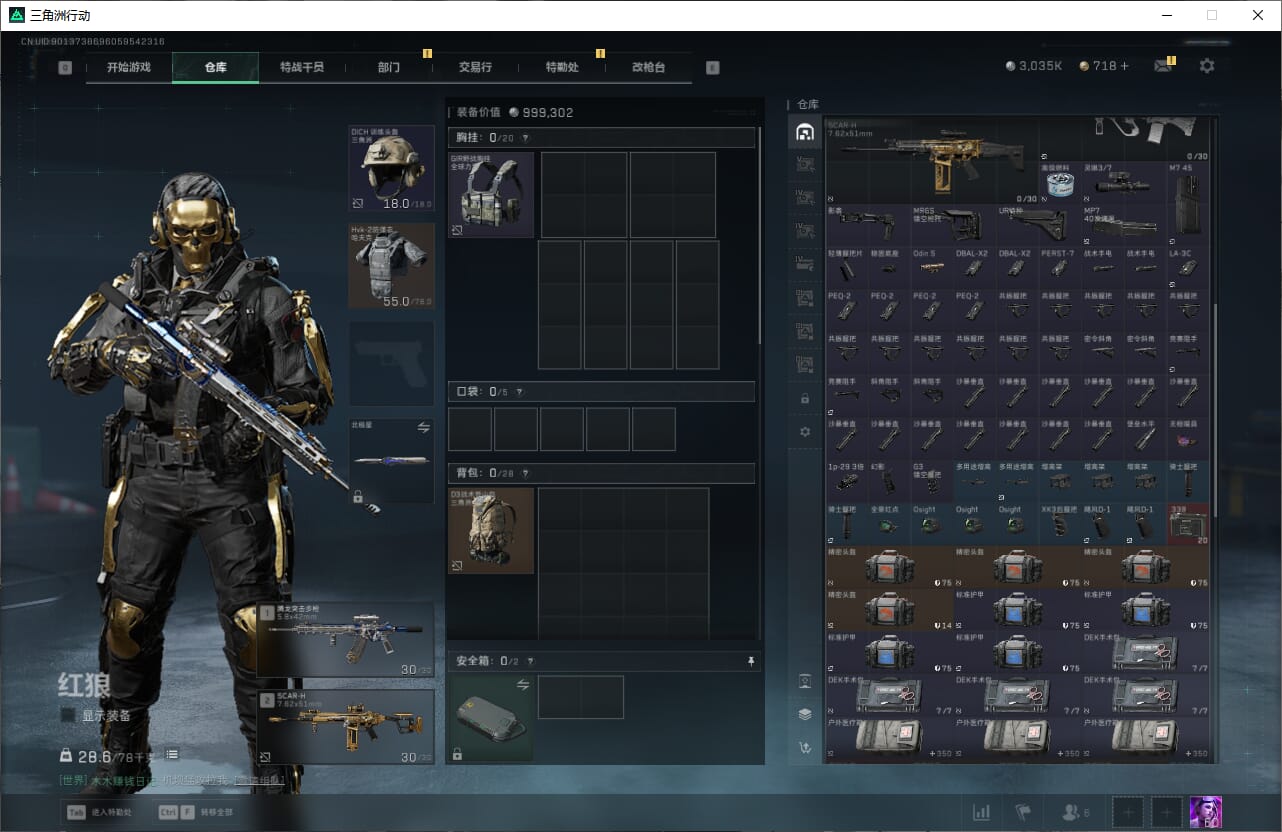
Task: Expand the 胸挂 section help marker
Action: [x=525, y=138]
